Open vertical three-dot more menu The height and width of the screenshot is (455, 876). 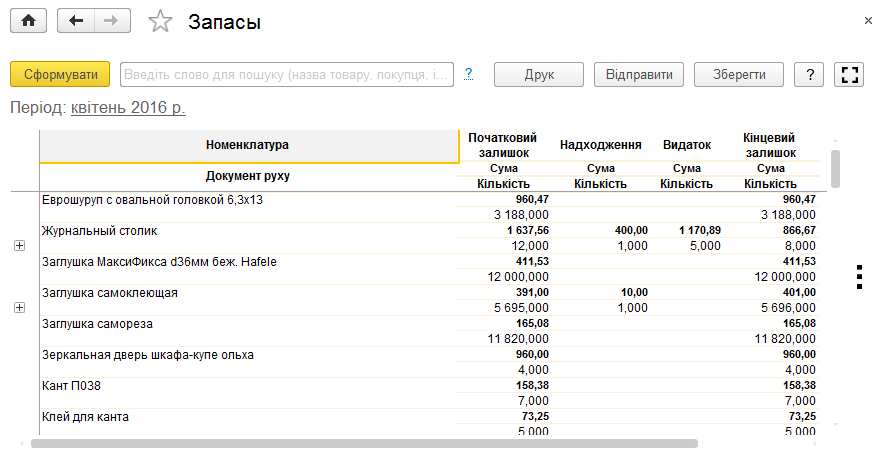pos(859,277)
